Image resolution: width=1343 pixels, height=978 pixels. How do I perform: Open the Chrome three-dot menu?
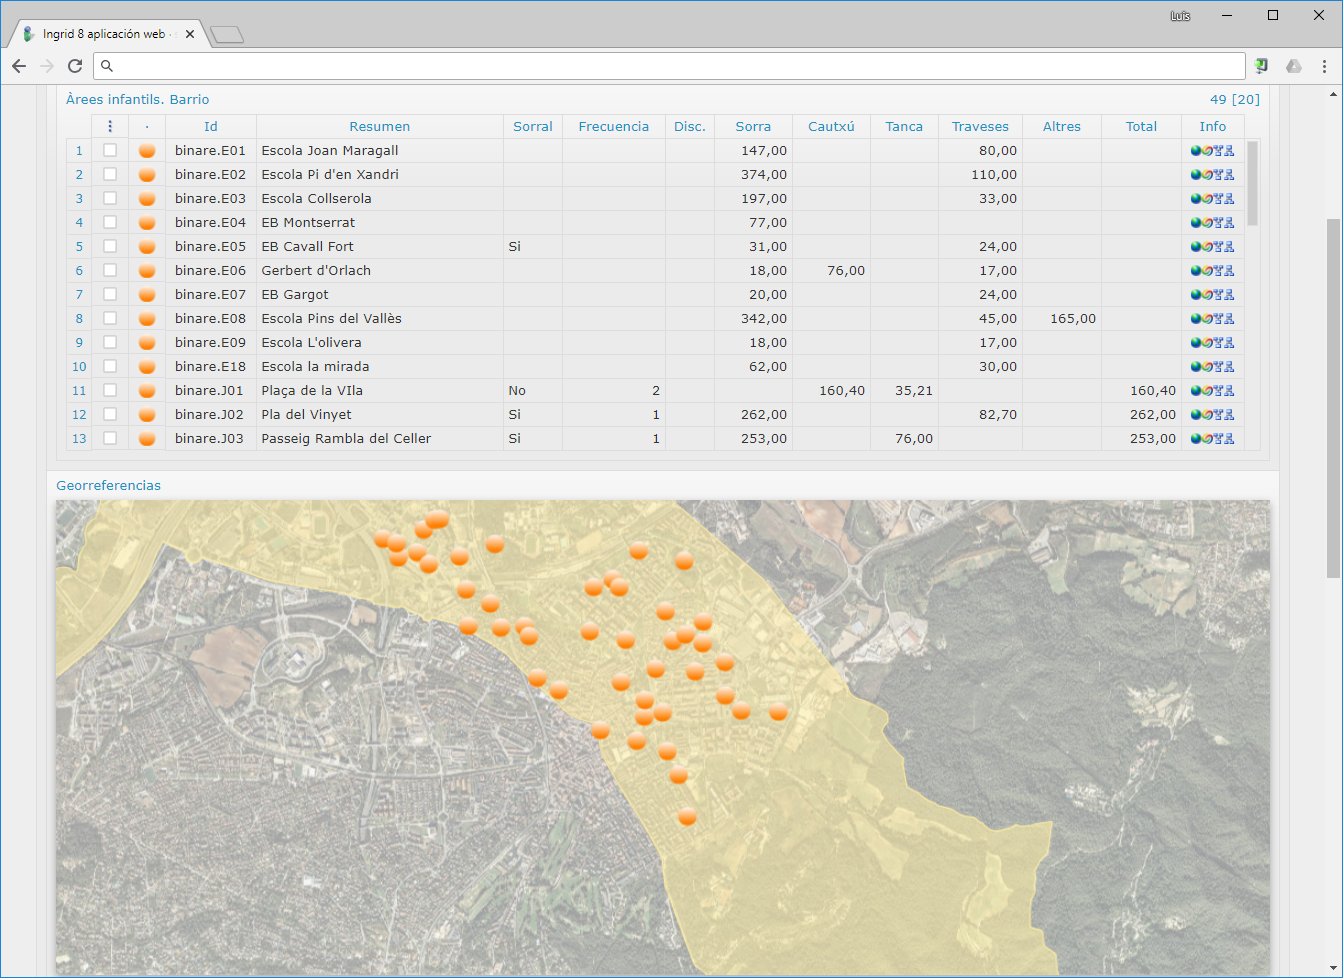click(1324, 66)
